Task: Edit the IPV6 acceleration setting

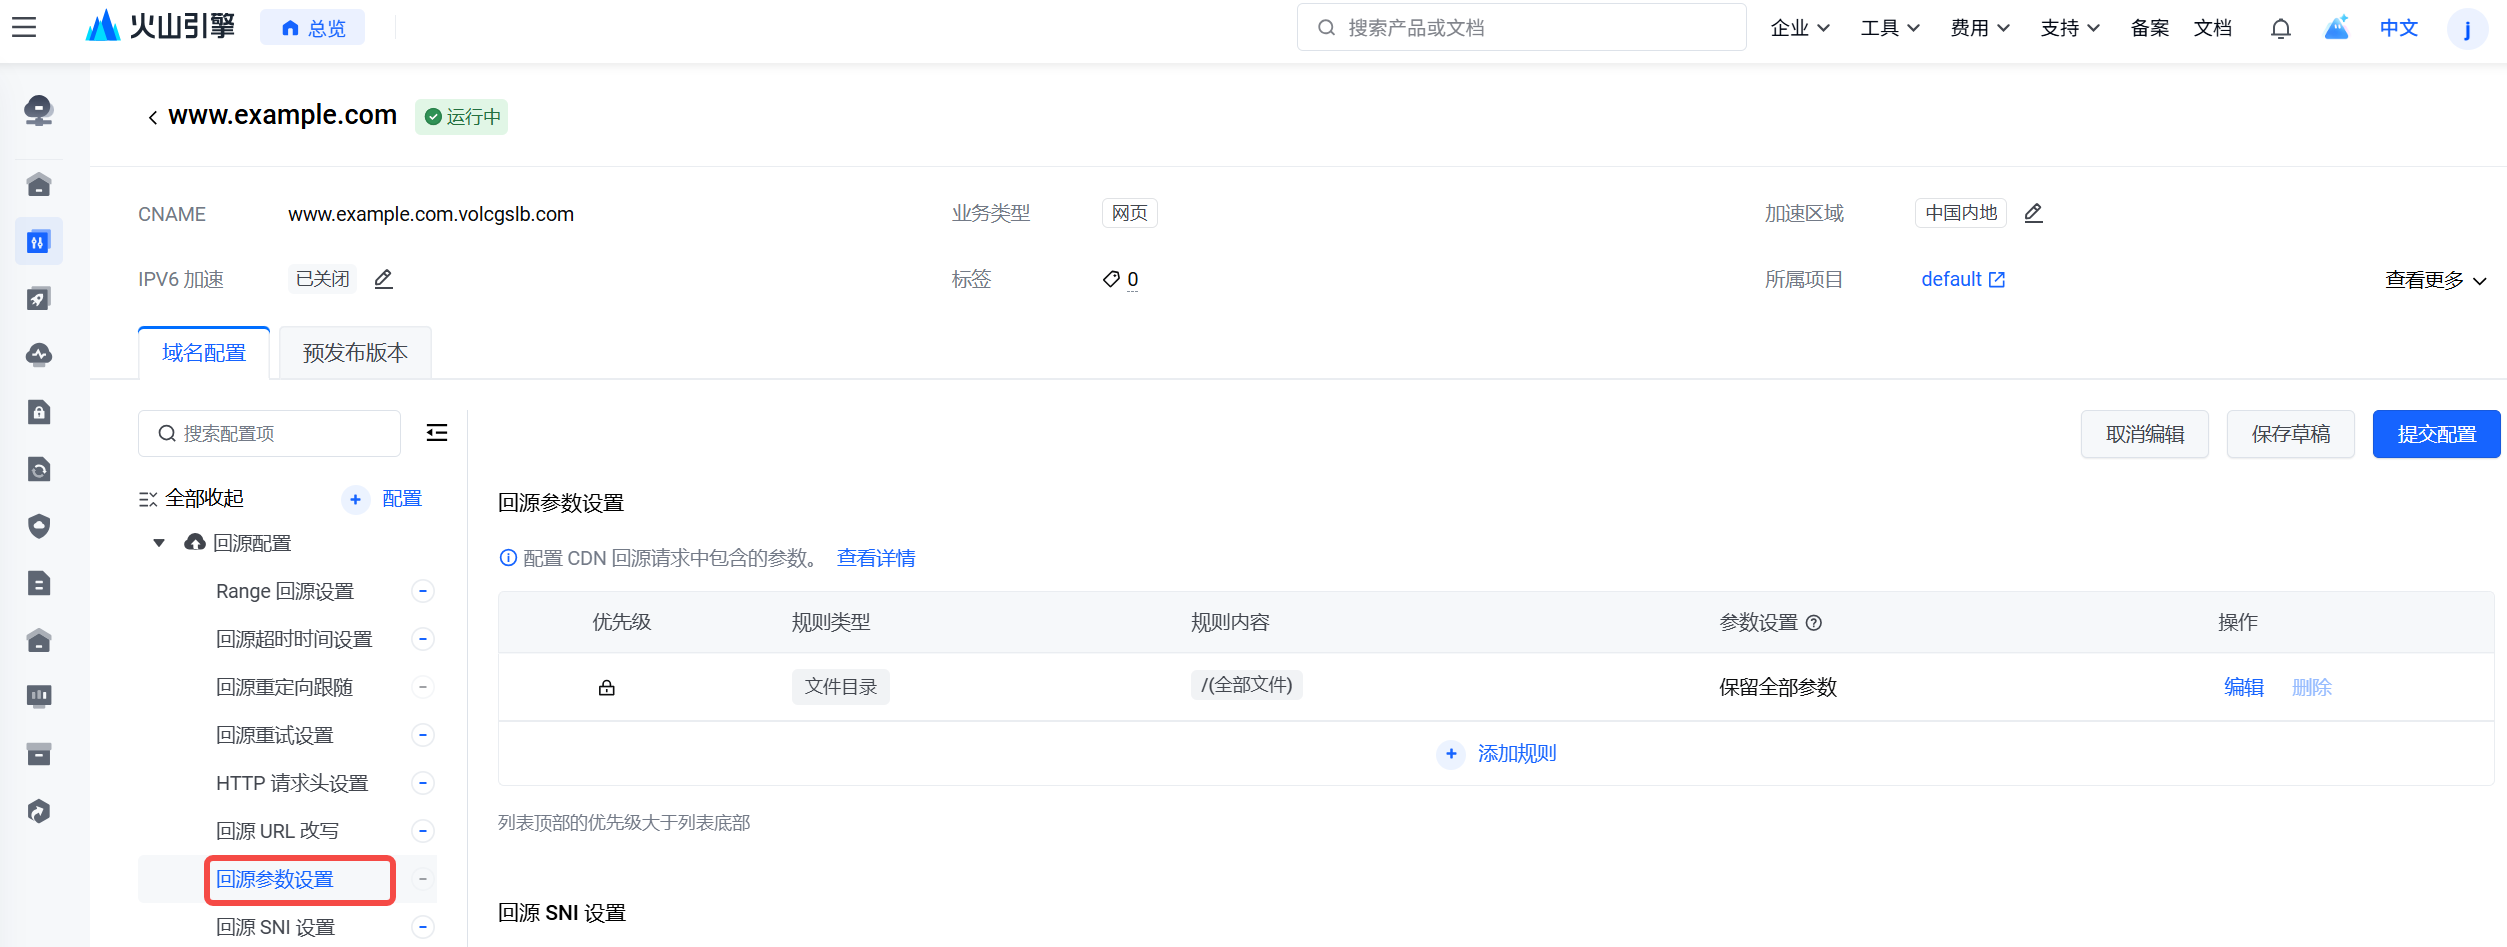Action: click(x=383, y=279)
